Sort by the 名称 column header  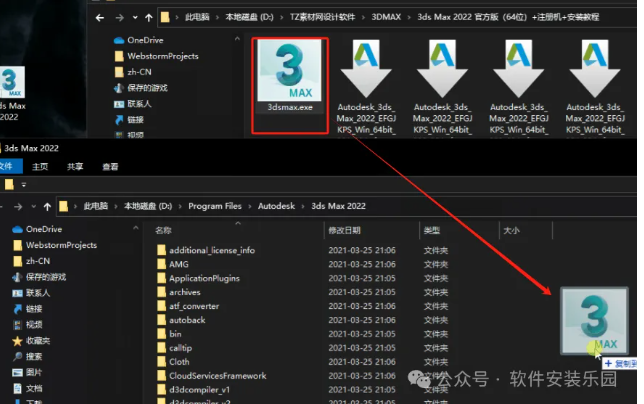165,230
